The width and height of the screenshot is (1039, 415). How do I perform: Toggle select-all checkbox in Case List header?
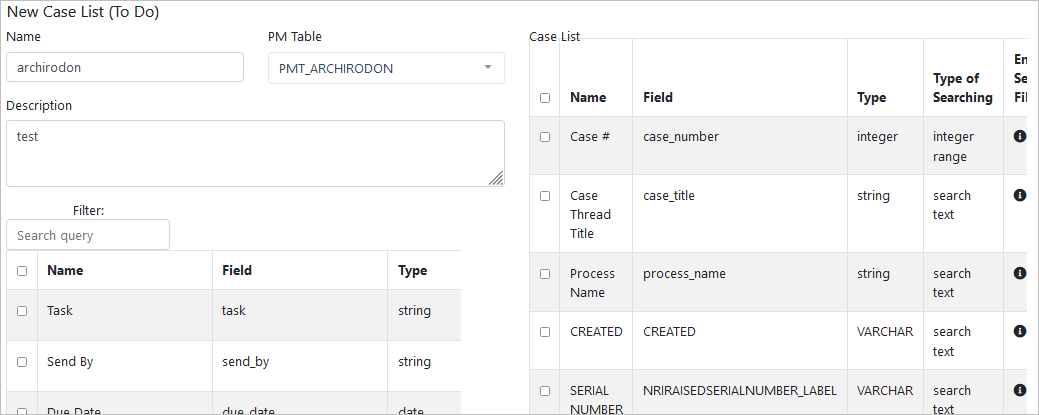[x=545, y=98]
